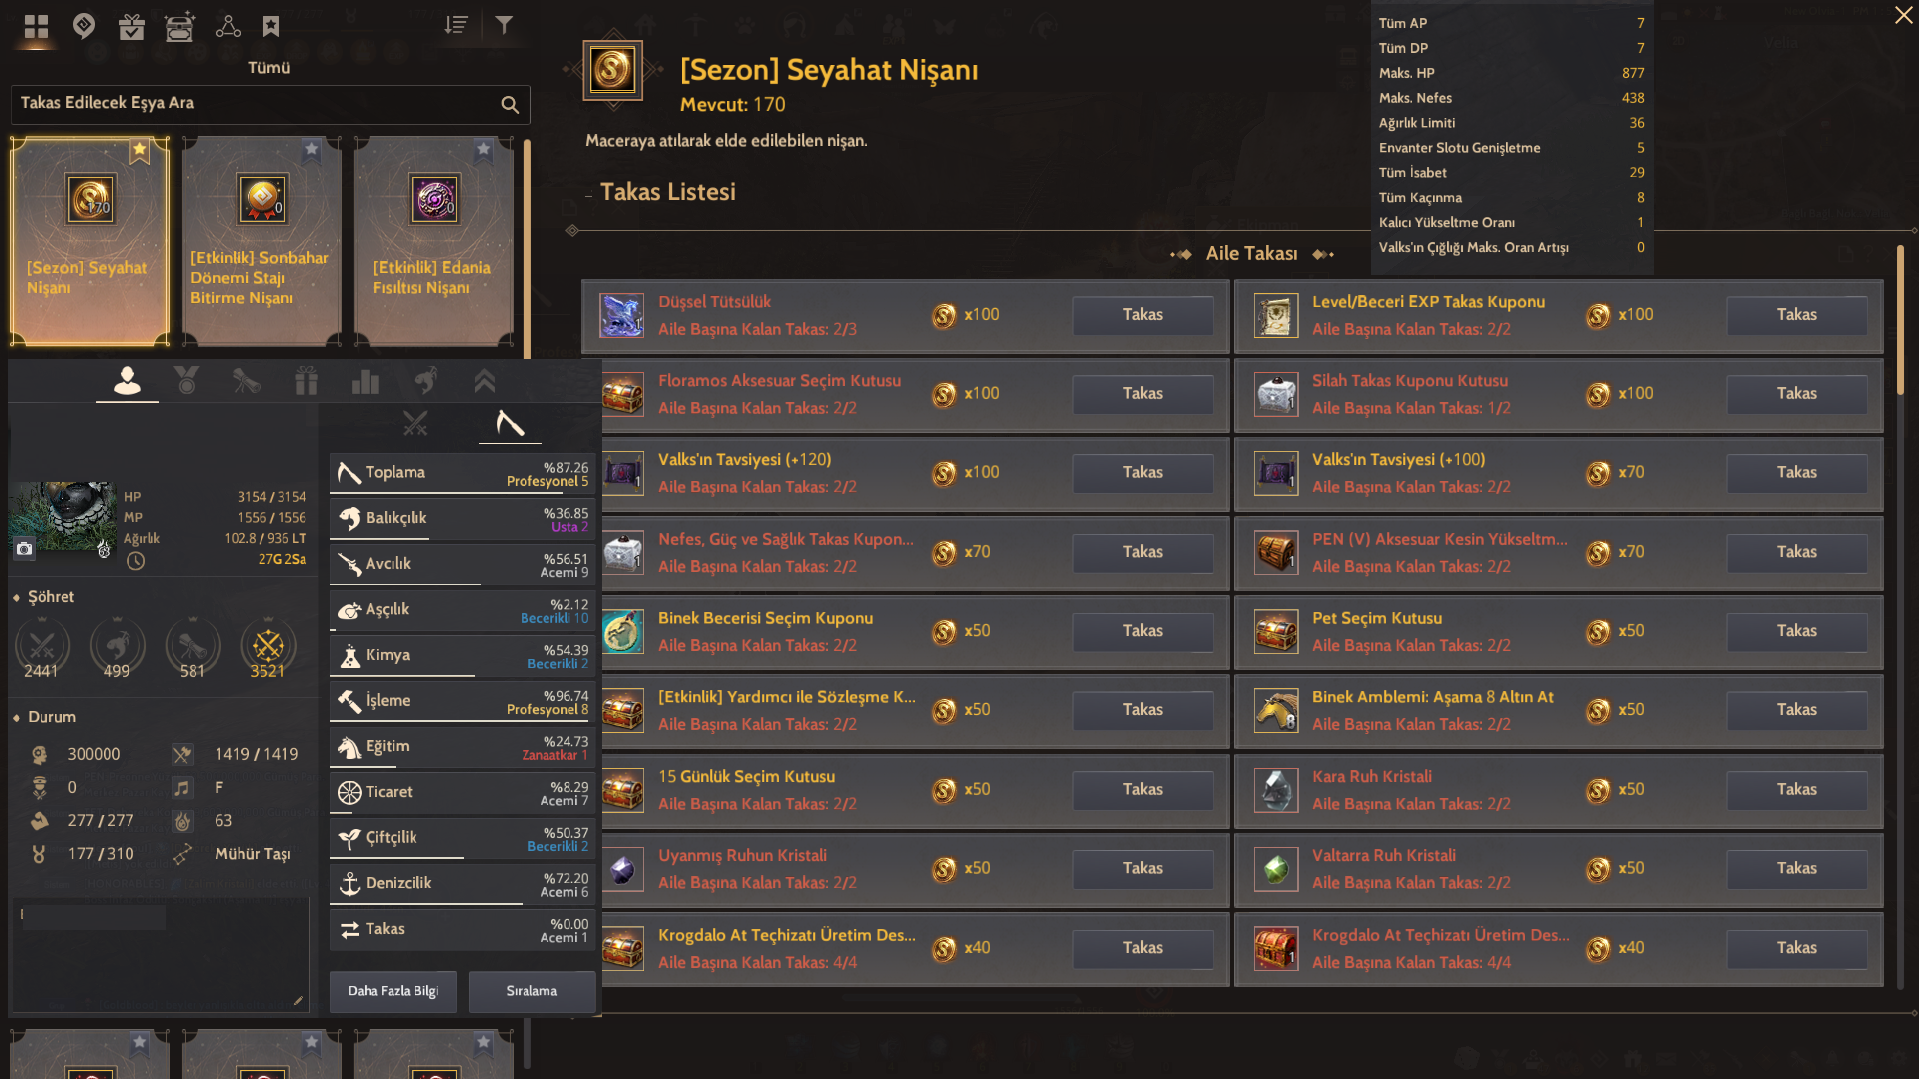Toggle favorite star on Sonbahar Dönemi Stajı card
Screen dimensions: 1919x1079
pyautogui.click(x=311, y=150)
